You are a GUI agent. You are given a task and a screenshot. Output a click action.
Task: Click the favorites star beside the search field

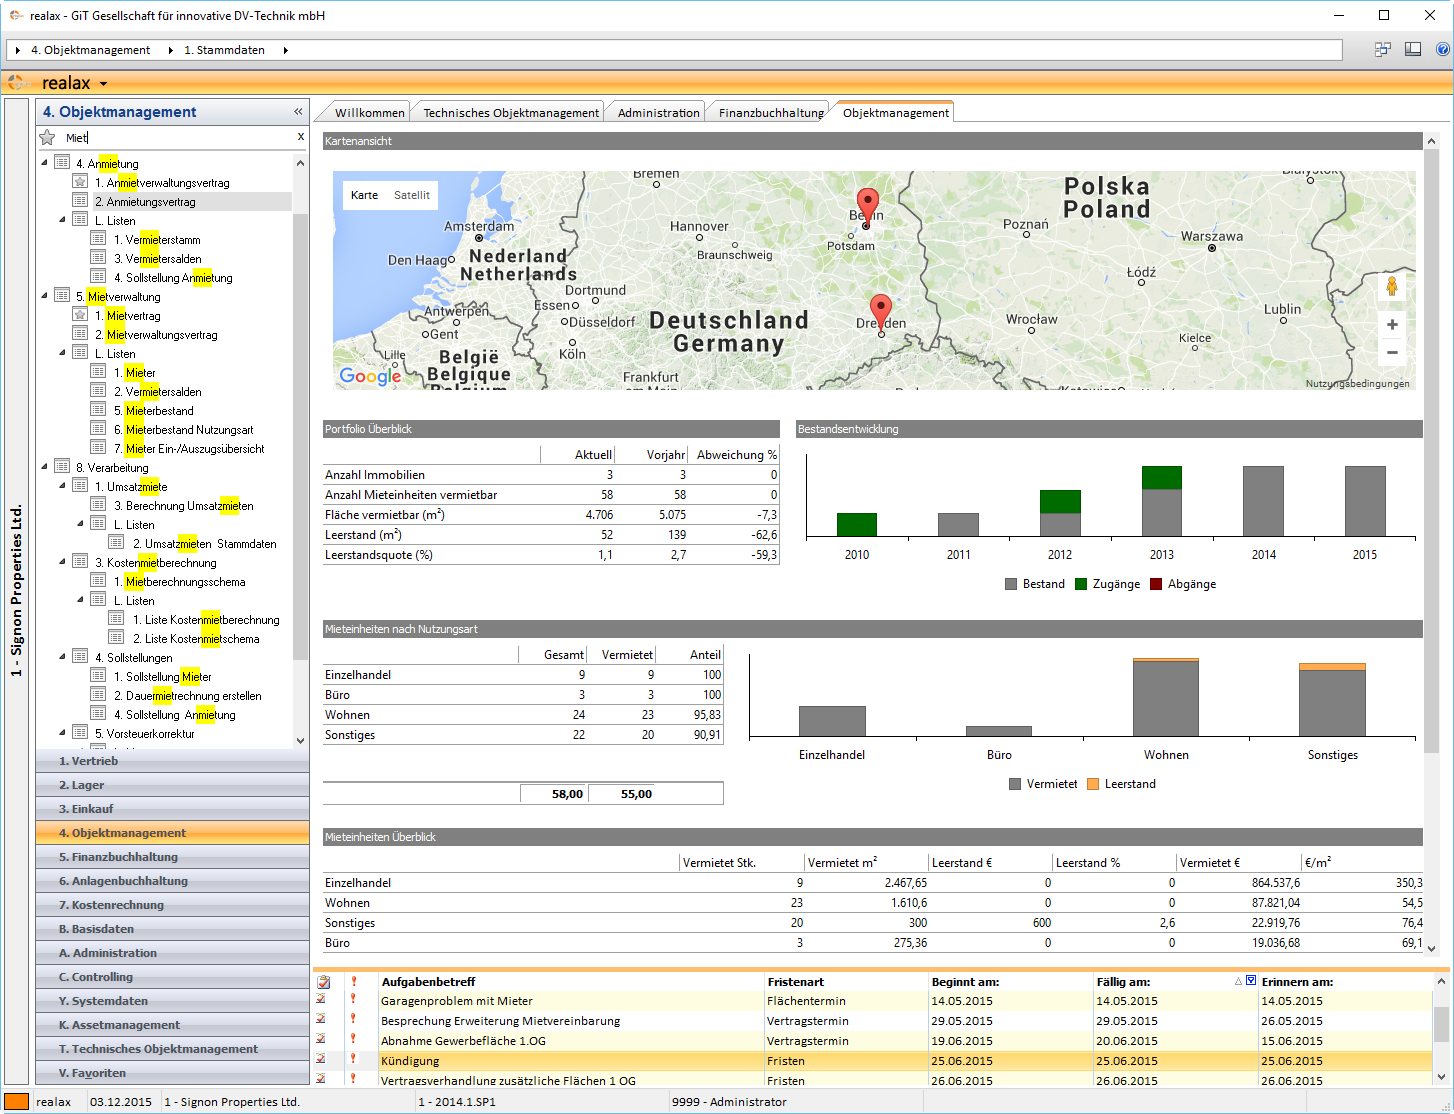pyautogui.click(x=47, y=137)
